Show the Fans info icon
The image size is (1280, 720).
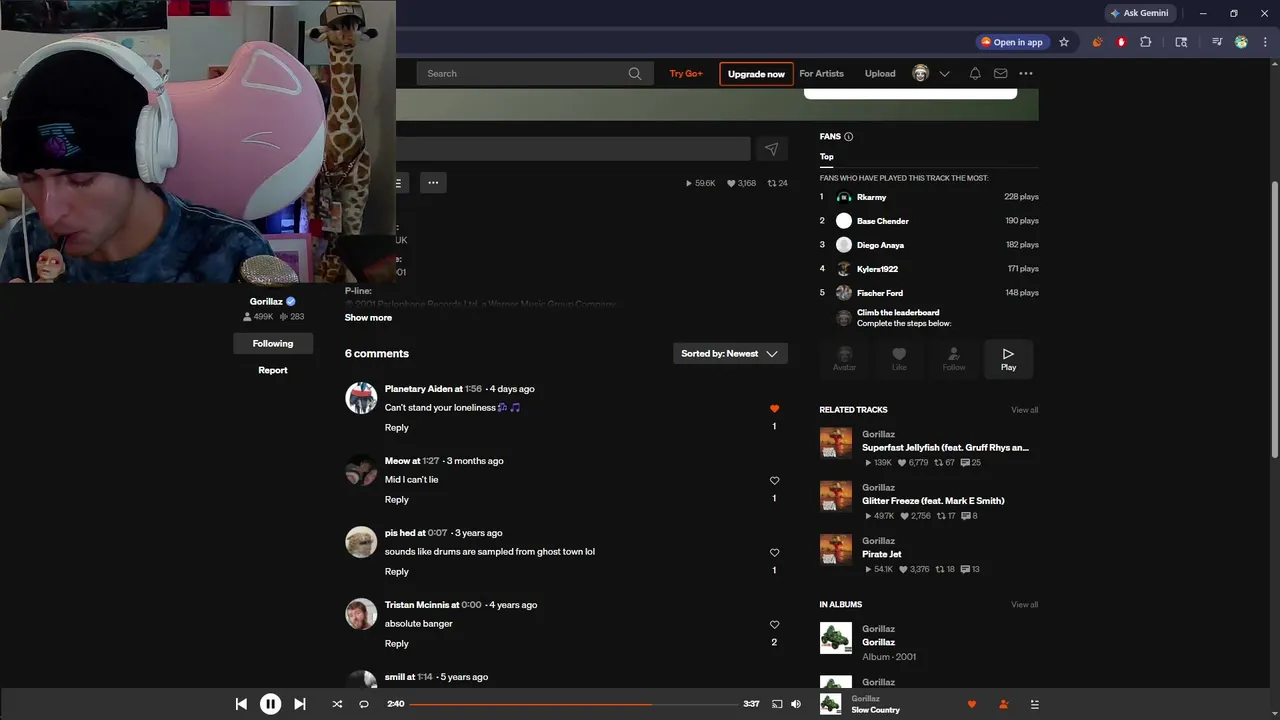tap(849, 137)
